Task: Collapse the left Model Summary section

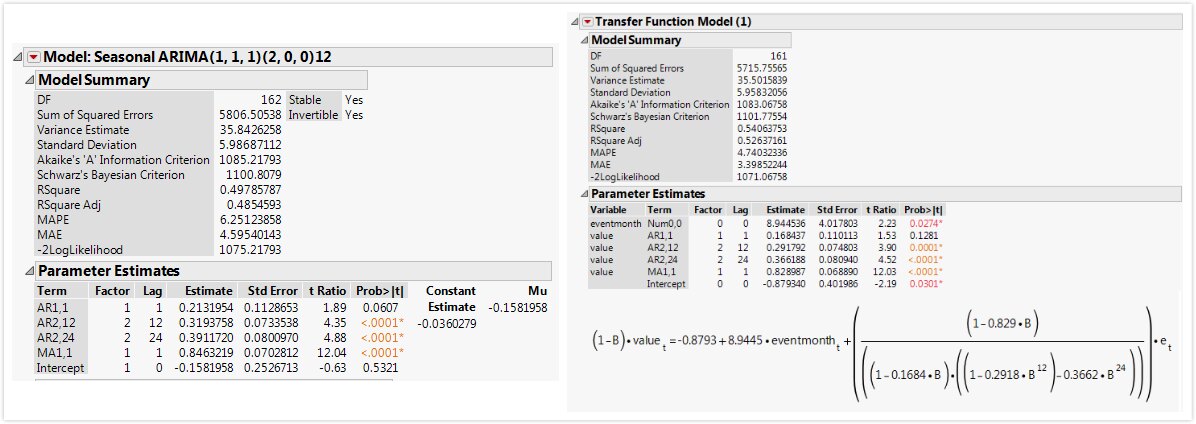Action: tap(30, 80)
